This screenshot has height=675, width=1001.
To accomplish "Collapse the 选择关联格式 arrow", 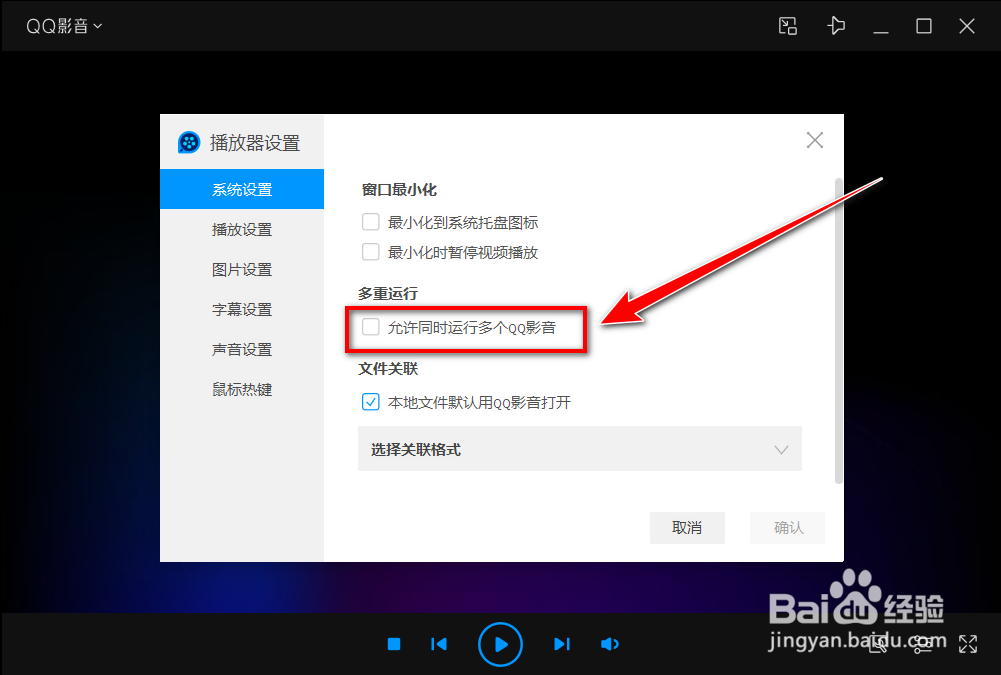I will coord(781,449).
